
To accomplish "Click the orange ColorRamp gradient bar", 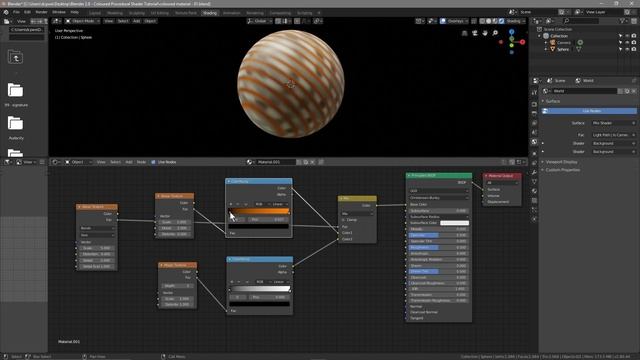I will (259, 211).
